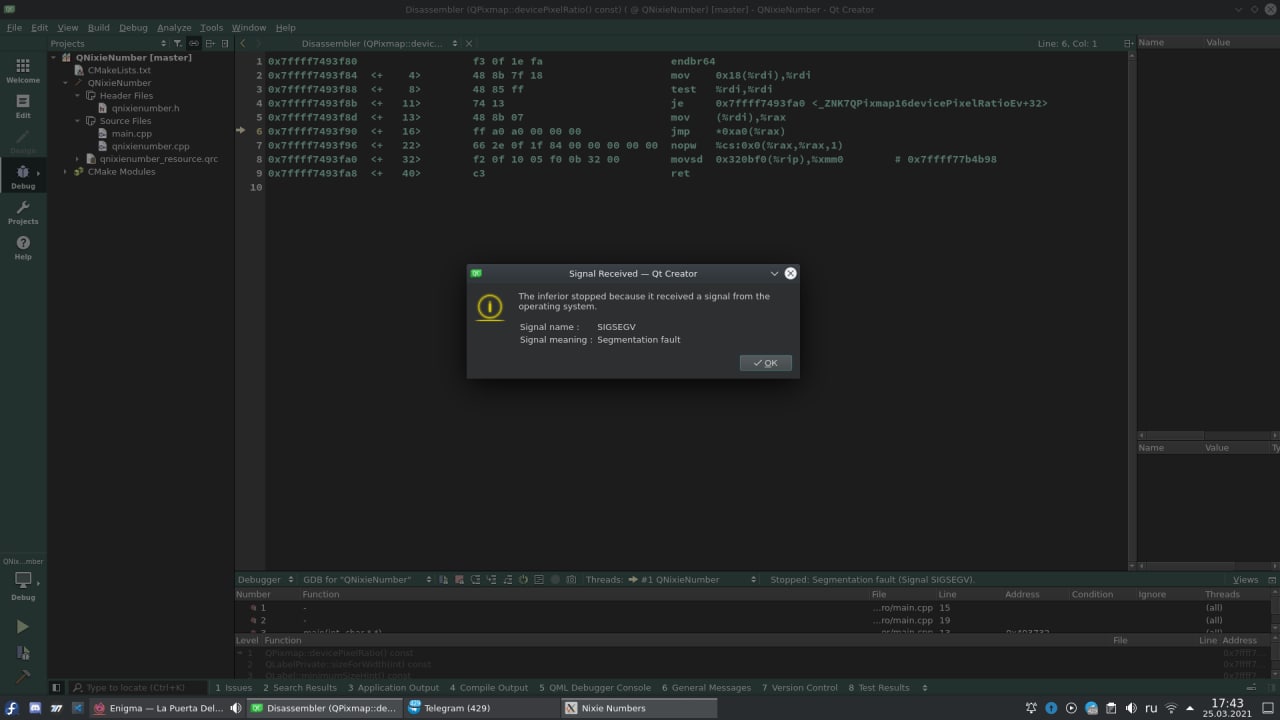Image resolution: width=1280 pixels, height=720 pixels.
Task: Open the 6 General Messages pane
Action: tap(707, 688)
